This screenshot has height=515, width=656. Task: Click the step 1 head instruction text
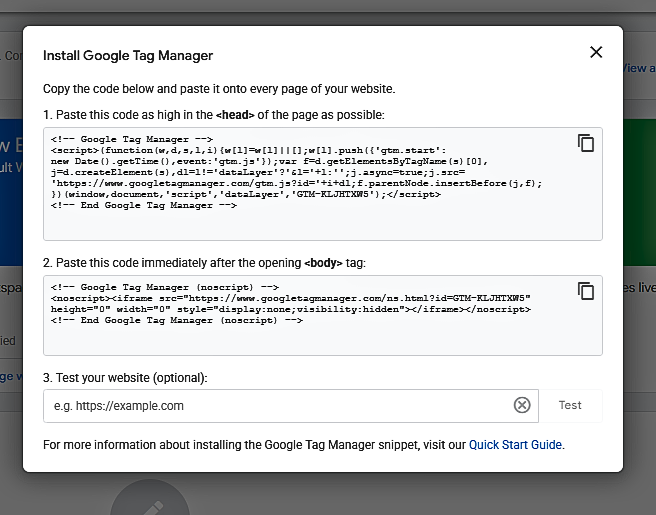[213, 115]
